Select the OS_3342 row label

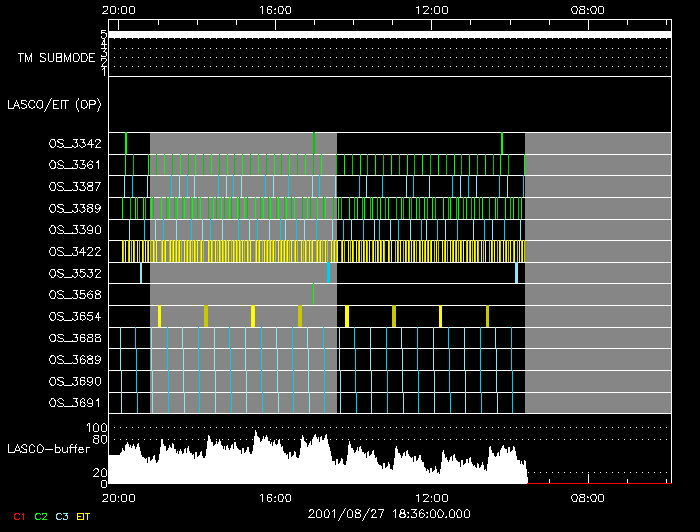pos(74,144)
